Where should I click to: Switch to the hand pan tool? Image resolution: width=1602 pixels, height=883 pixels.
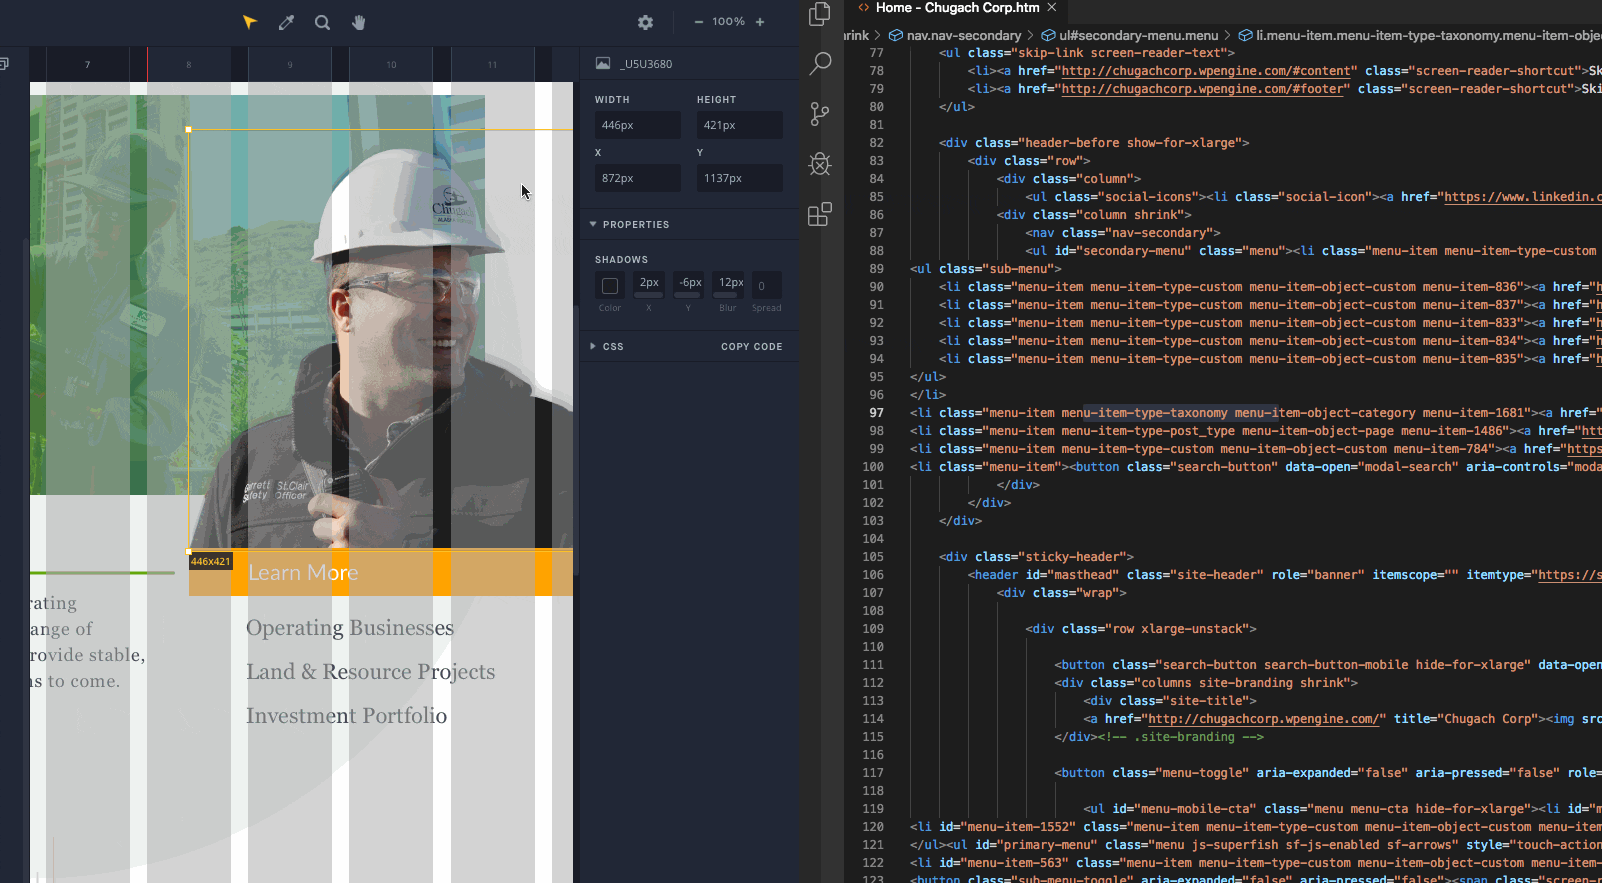[x=358, y=22]
